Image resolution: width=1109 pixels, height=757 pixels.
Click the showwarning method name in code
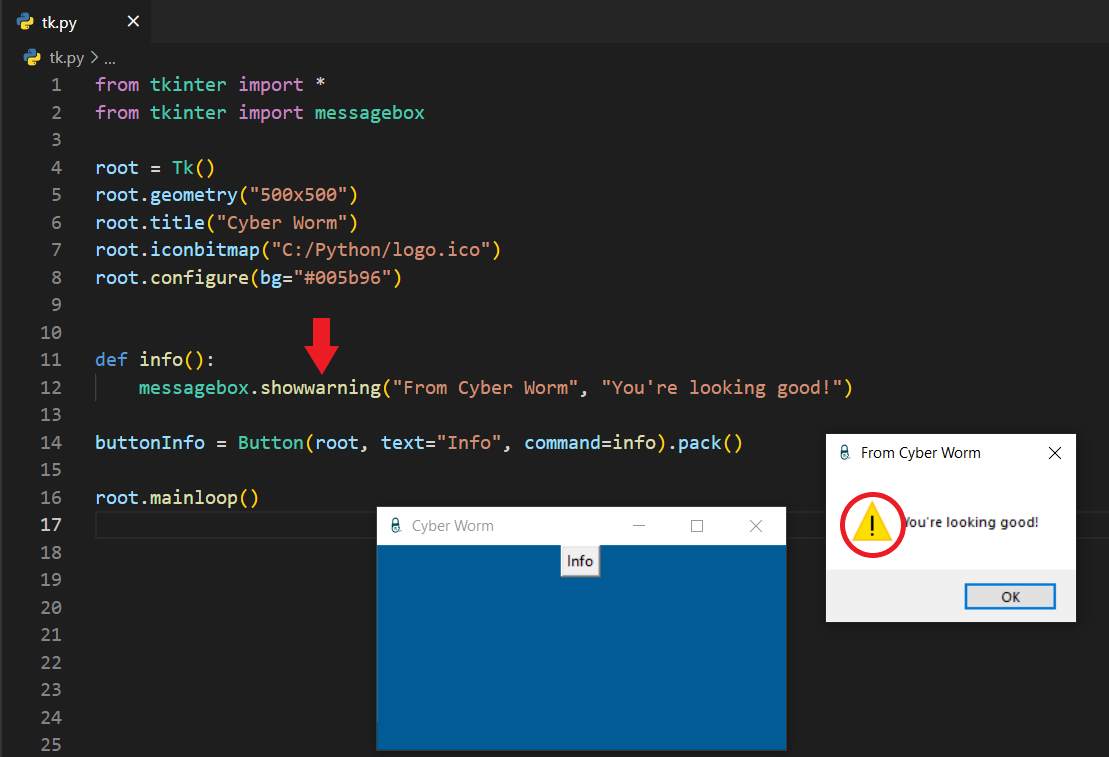click(x=320, y=387)
